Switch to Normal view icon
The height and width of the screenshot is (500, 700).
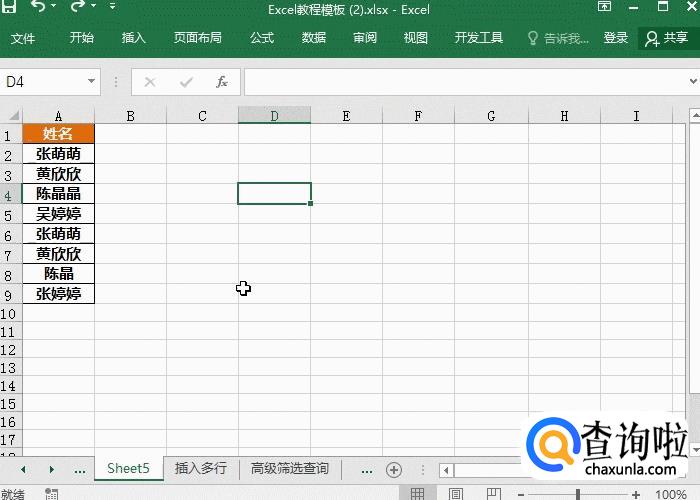click(x=418, y=493)
